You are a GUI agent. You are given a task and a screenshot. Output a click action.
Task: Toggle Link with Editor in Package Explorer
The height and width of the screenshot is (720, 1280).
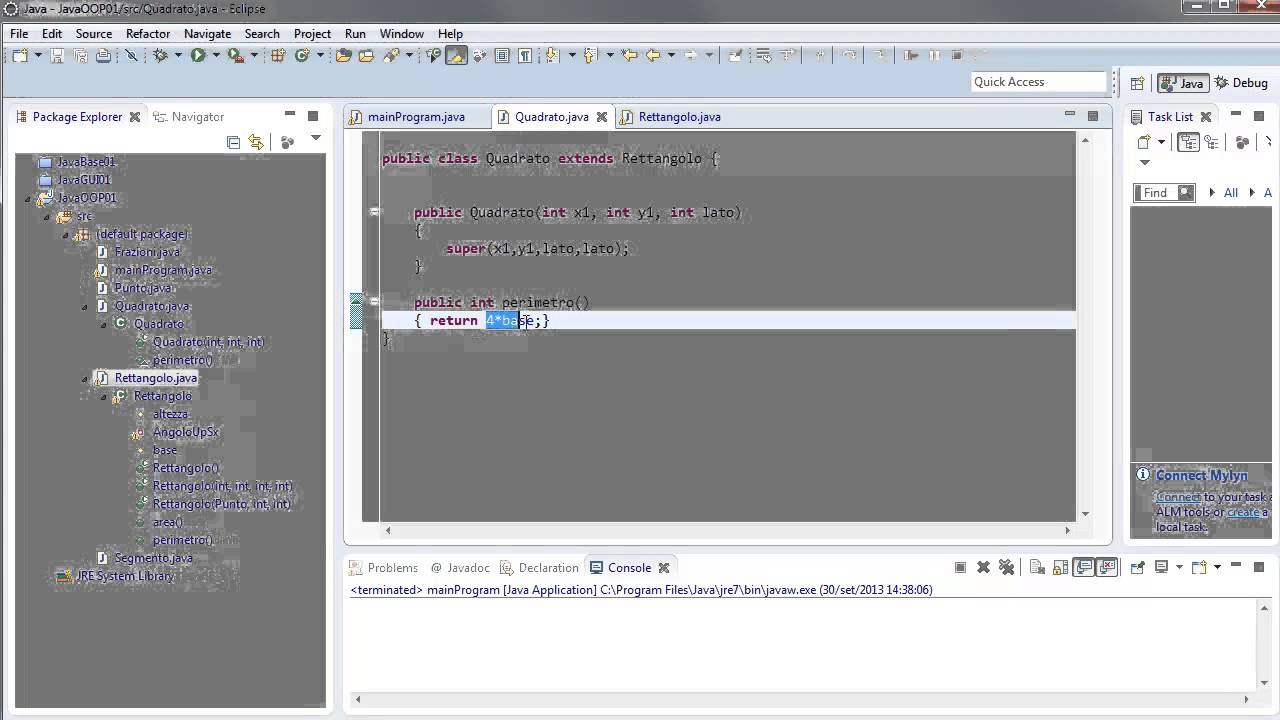[x=256, y=142]
